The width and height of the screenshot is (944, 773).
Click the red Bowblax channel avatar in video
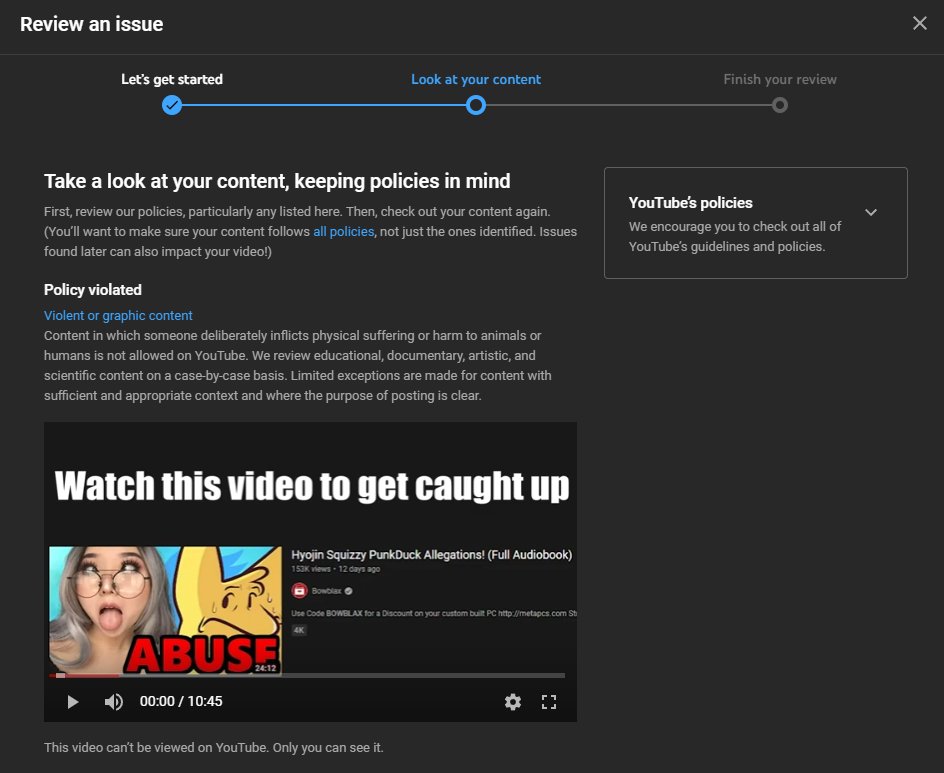click(x=299, y=591)
